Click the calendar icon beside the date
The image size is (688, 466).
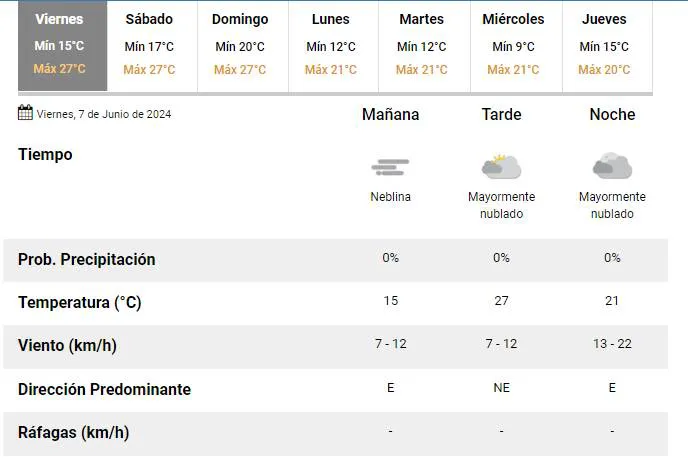click(25, 113)
